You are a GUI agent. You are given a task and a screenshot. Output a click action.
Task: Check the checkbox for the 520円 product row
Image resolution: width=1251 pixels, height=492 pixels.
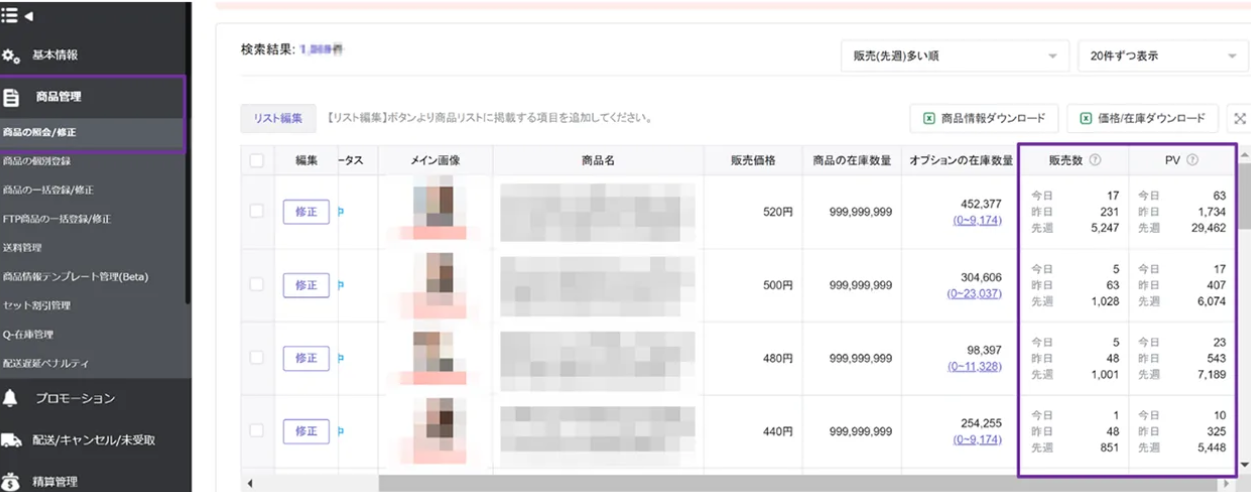point(257,211)
